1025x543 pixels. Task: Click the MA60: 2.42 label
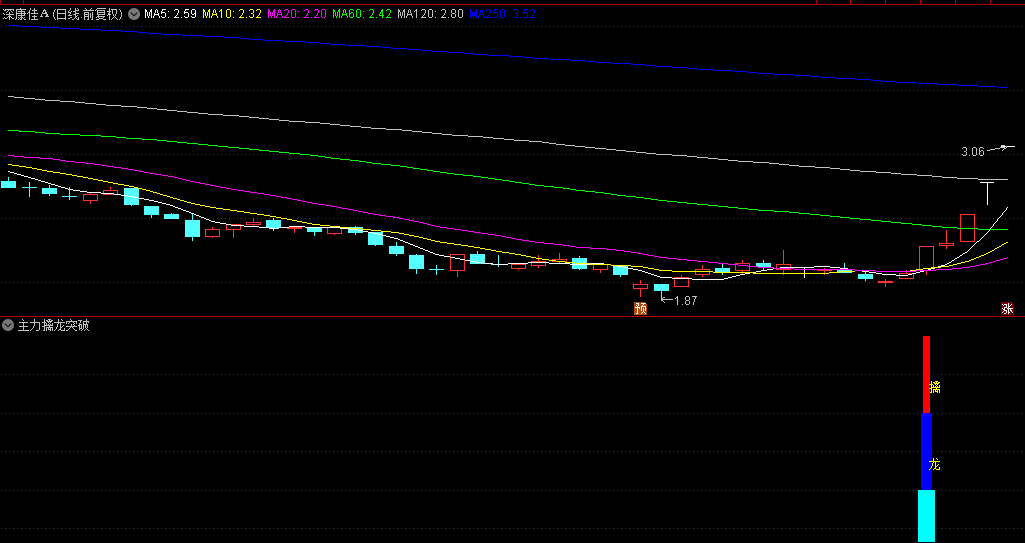(x=362, y=14)
